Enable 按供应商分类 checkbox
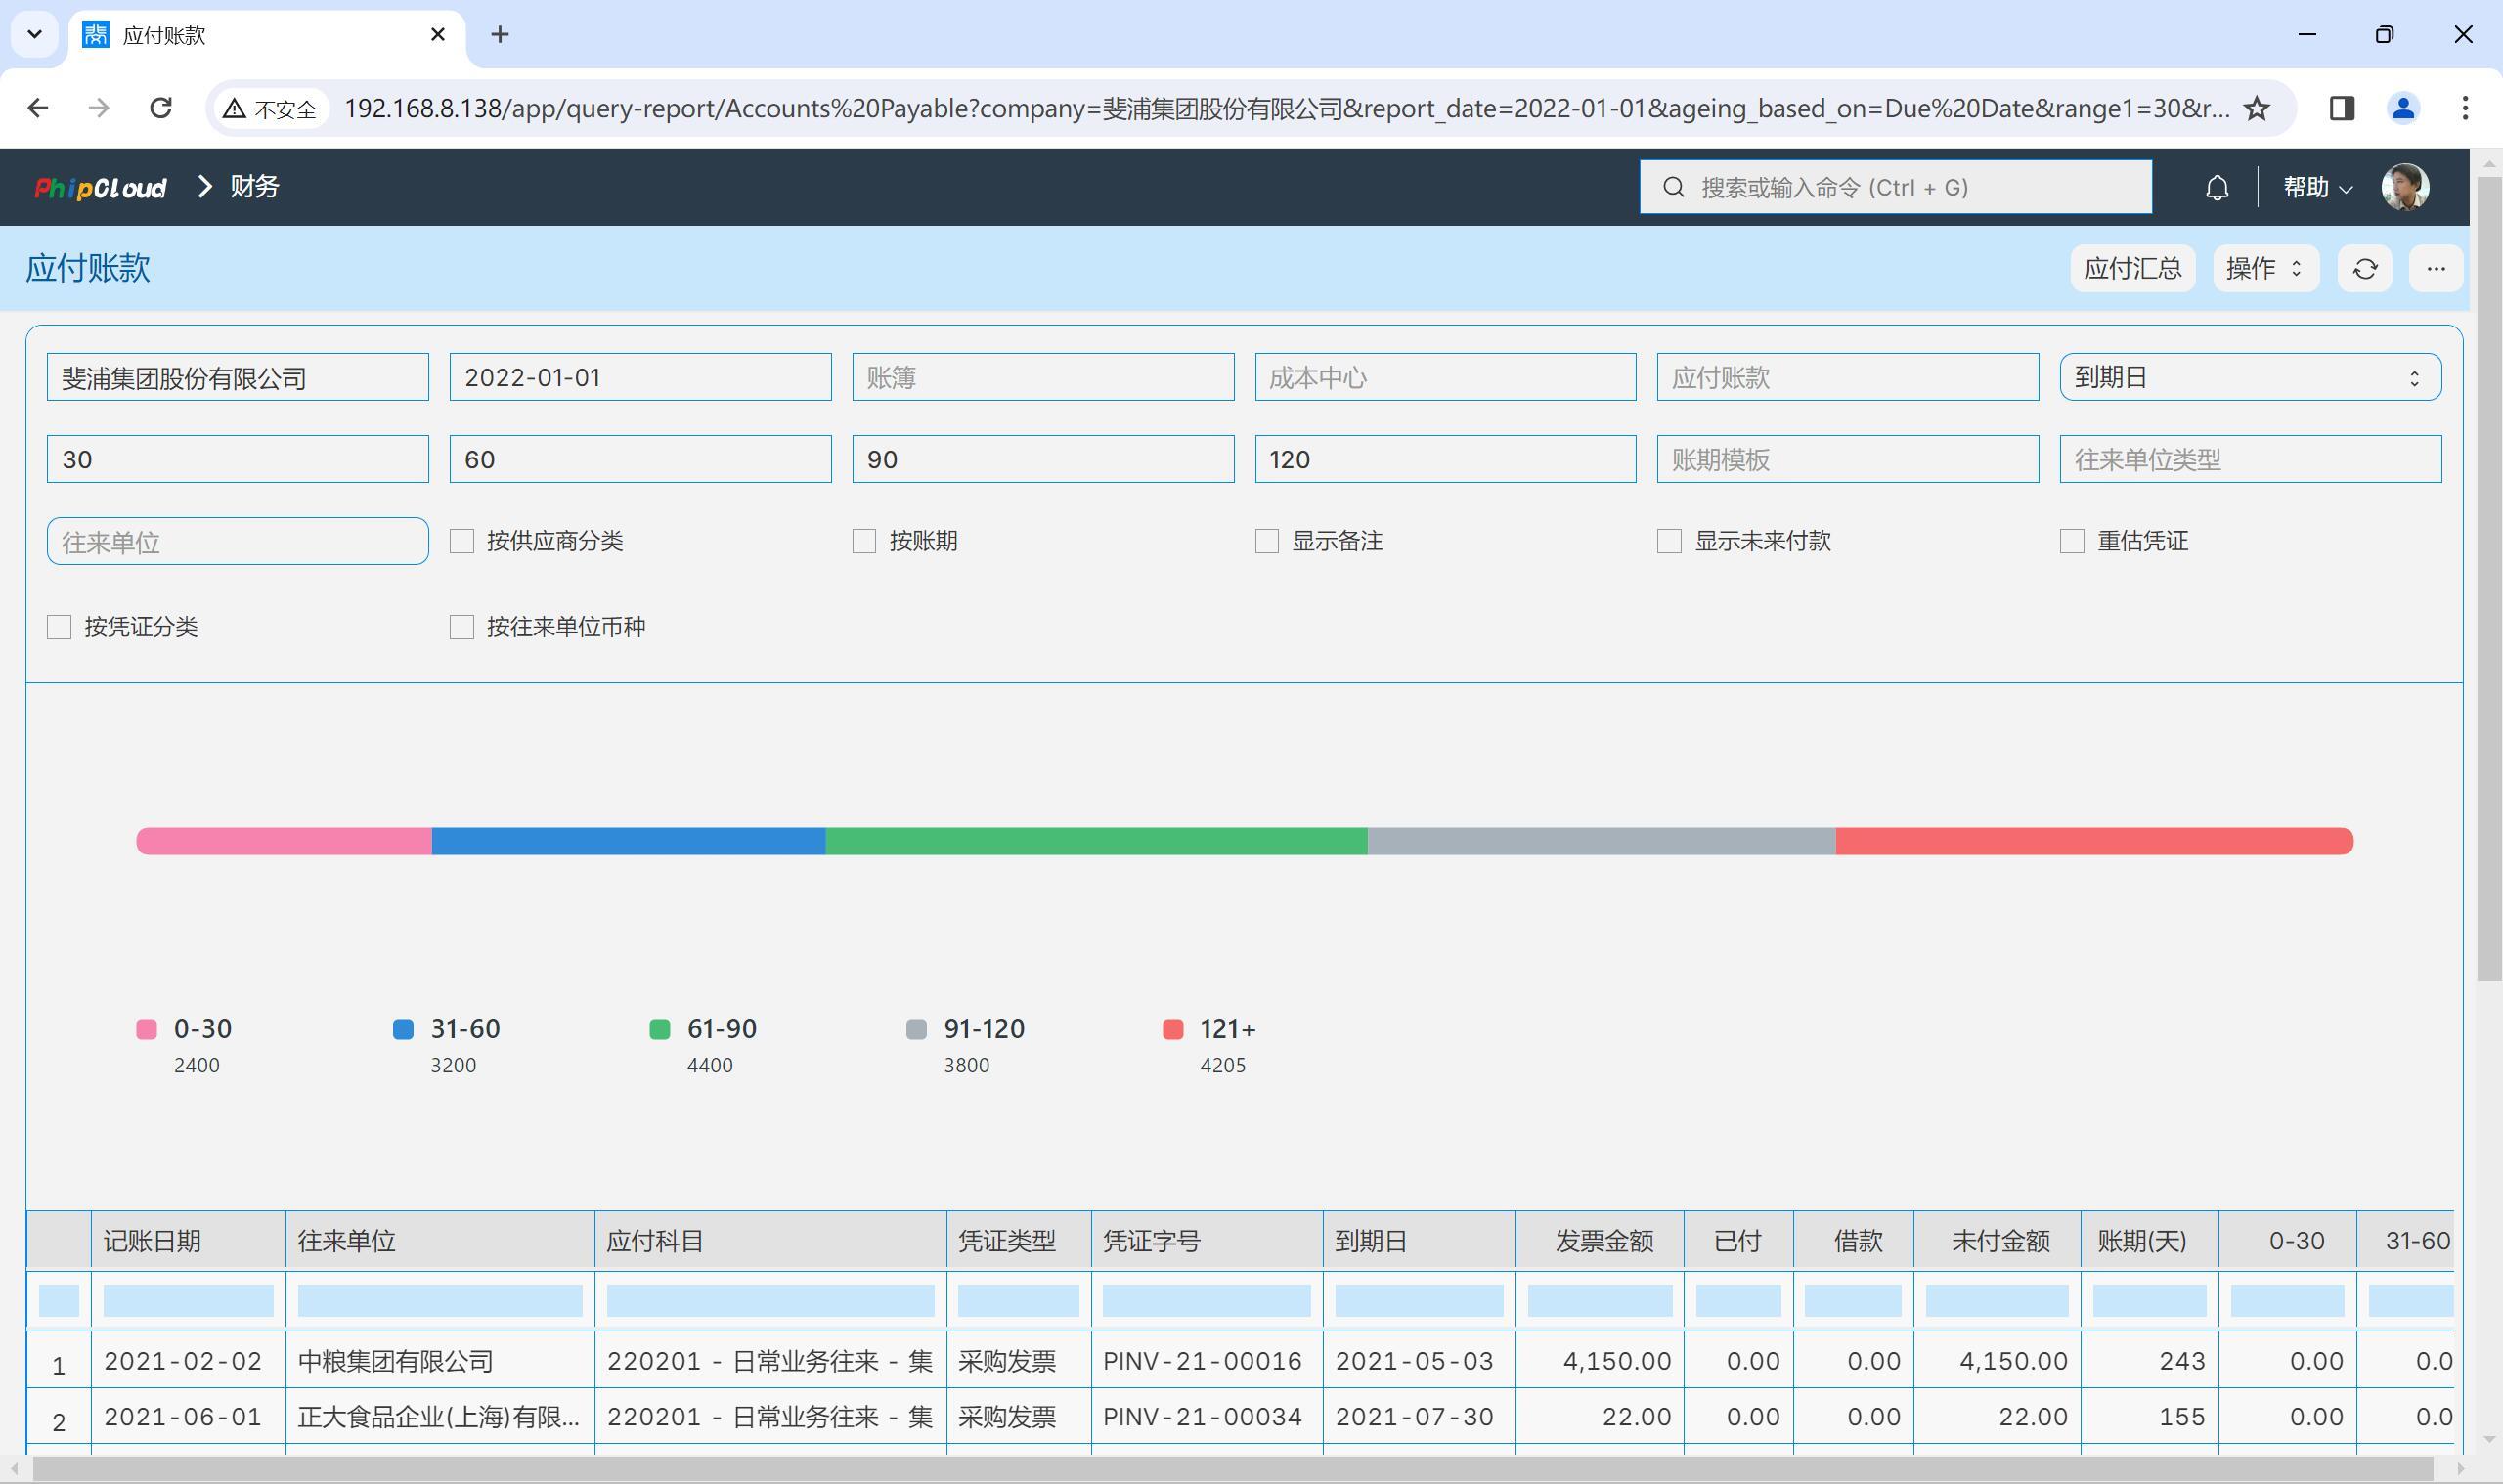 pos(462,541)
